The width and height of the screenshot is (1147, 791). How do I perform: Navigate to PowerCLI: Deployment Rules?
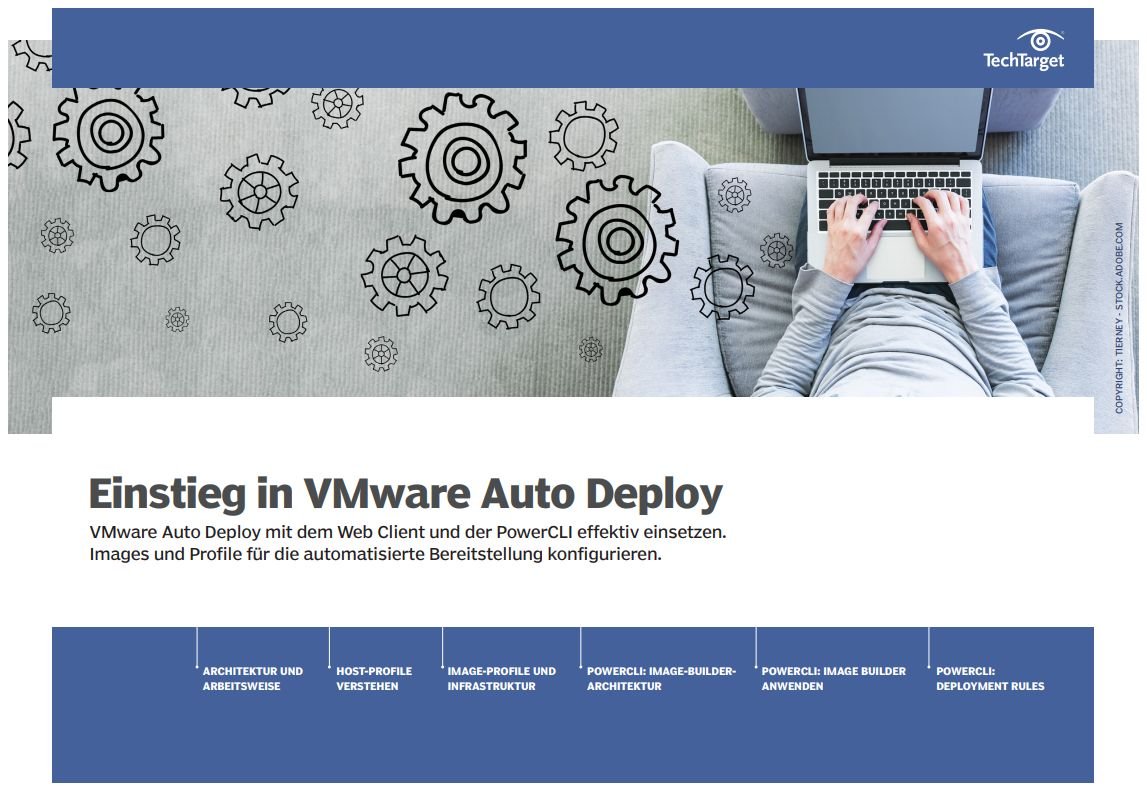point(990,678)
